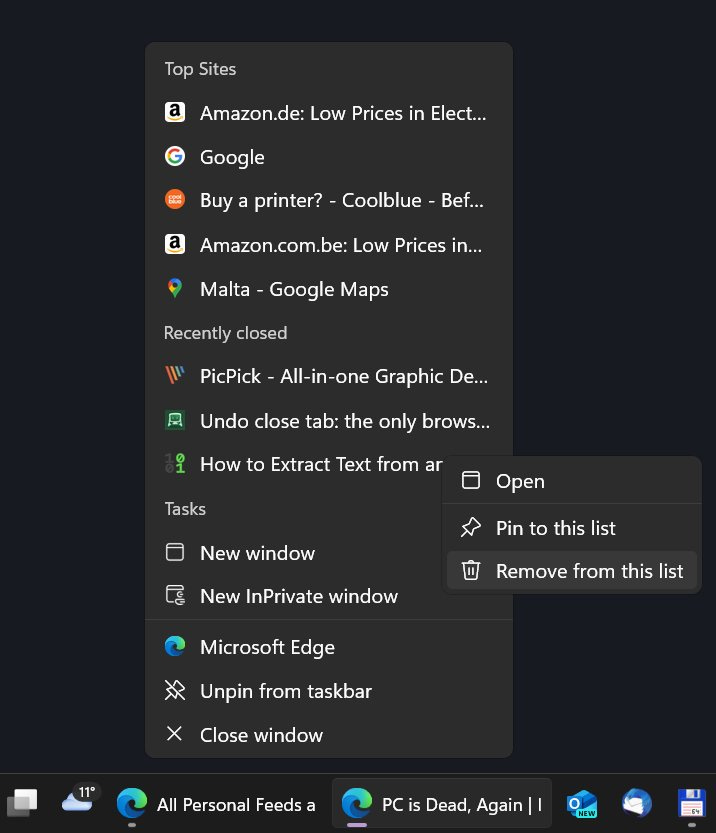This screenshot has width=716, height=833.
Task: Open the Amazon.com.be top site entry
Action: coord(328,245)
